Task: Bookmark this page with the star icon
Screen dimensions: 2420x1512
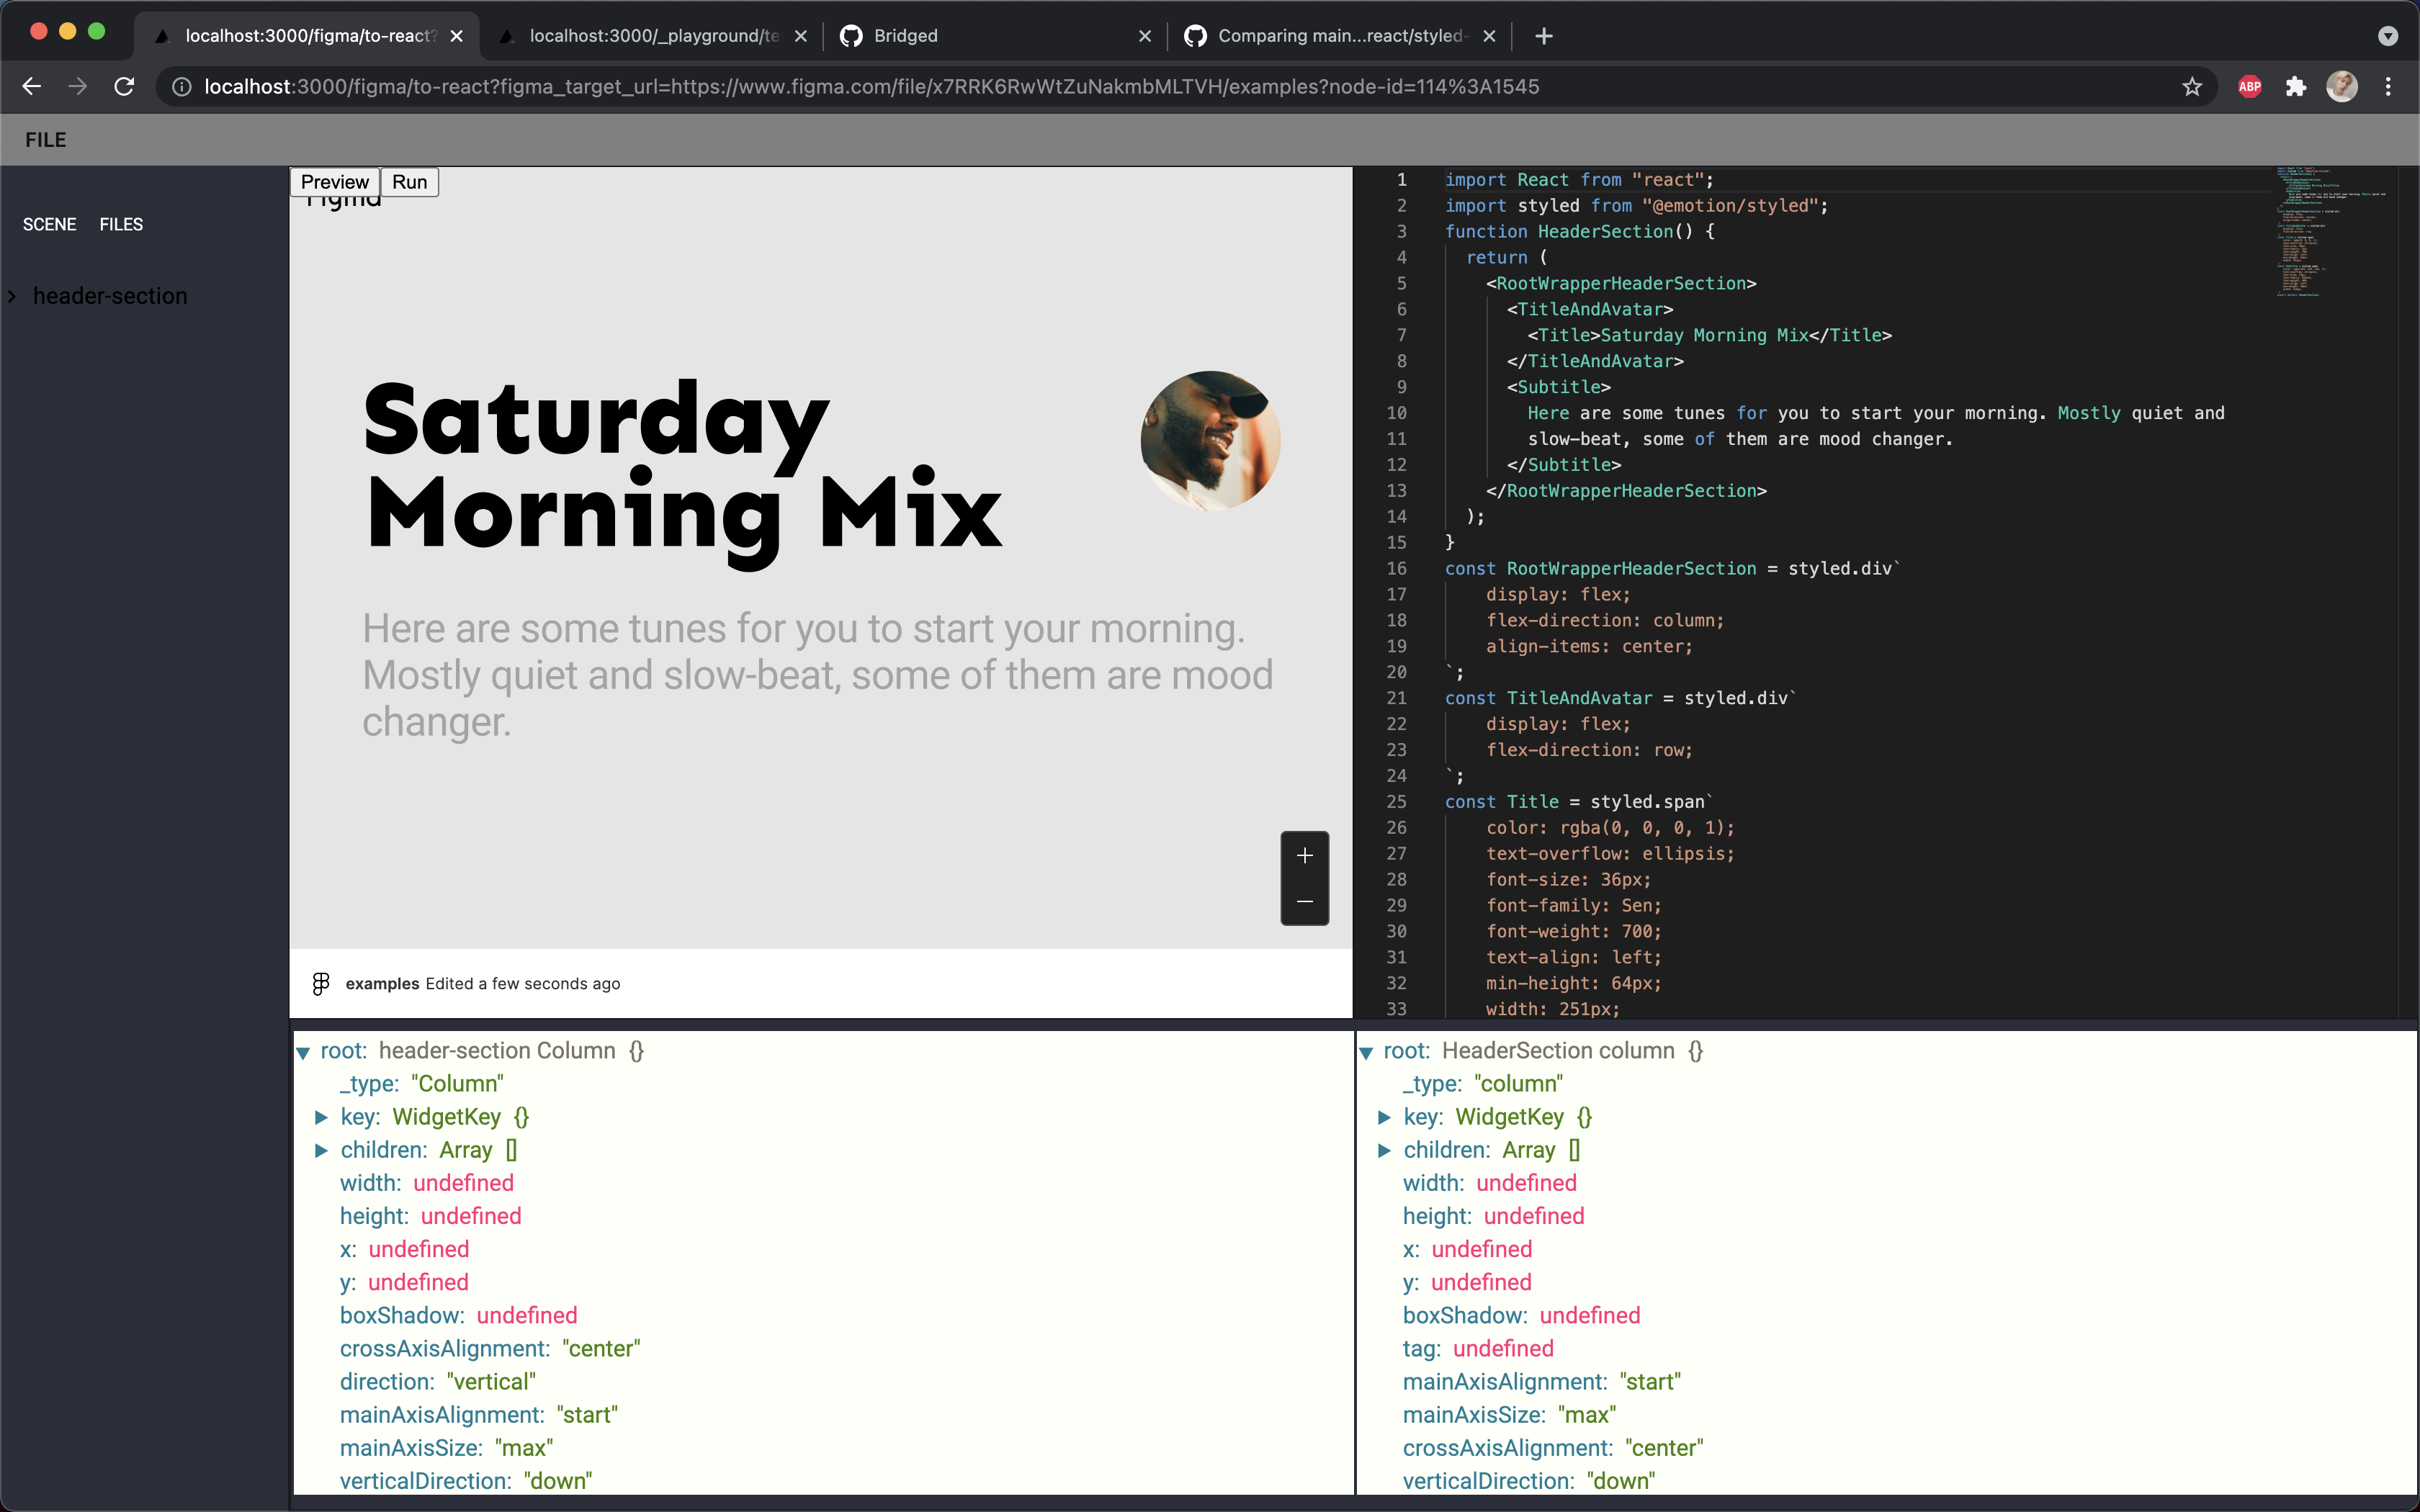Action: pos(2192,87)
